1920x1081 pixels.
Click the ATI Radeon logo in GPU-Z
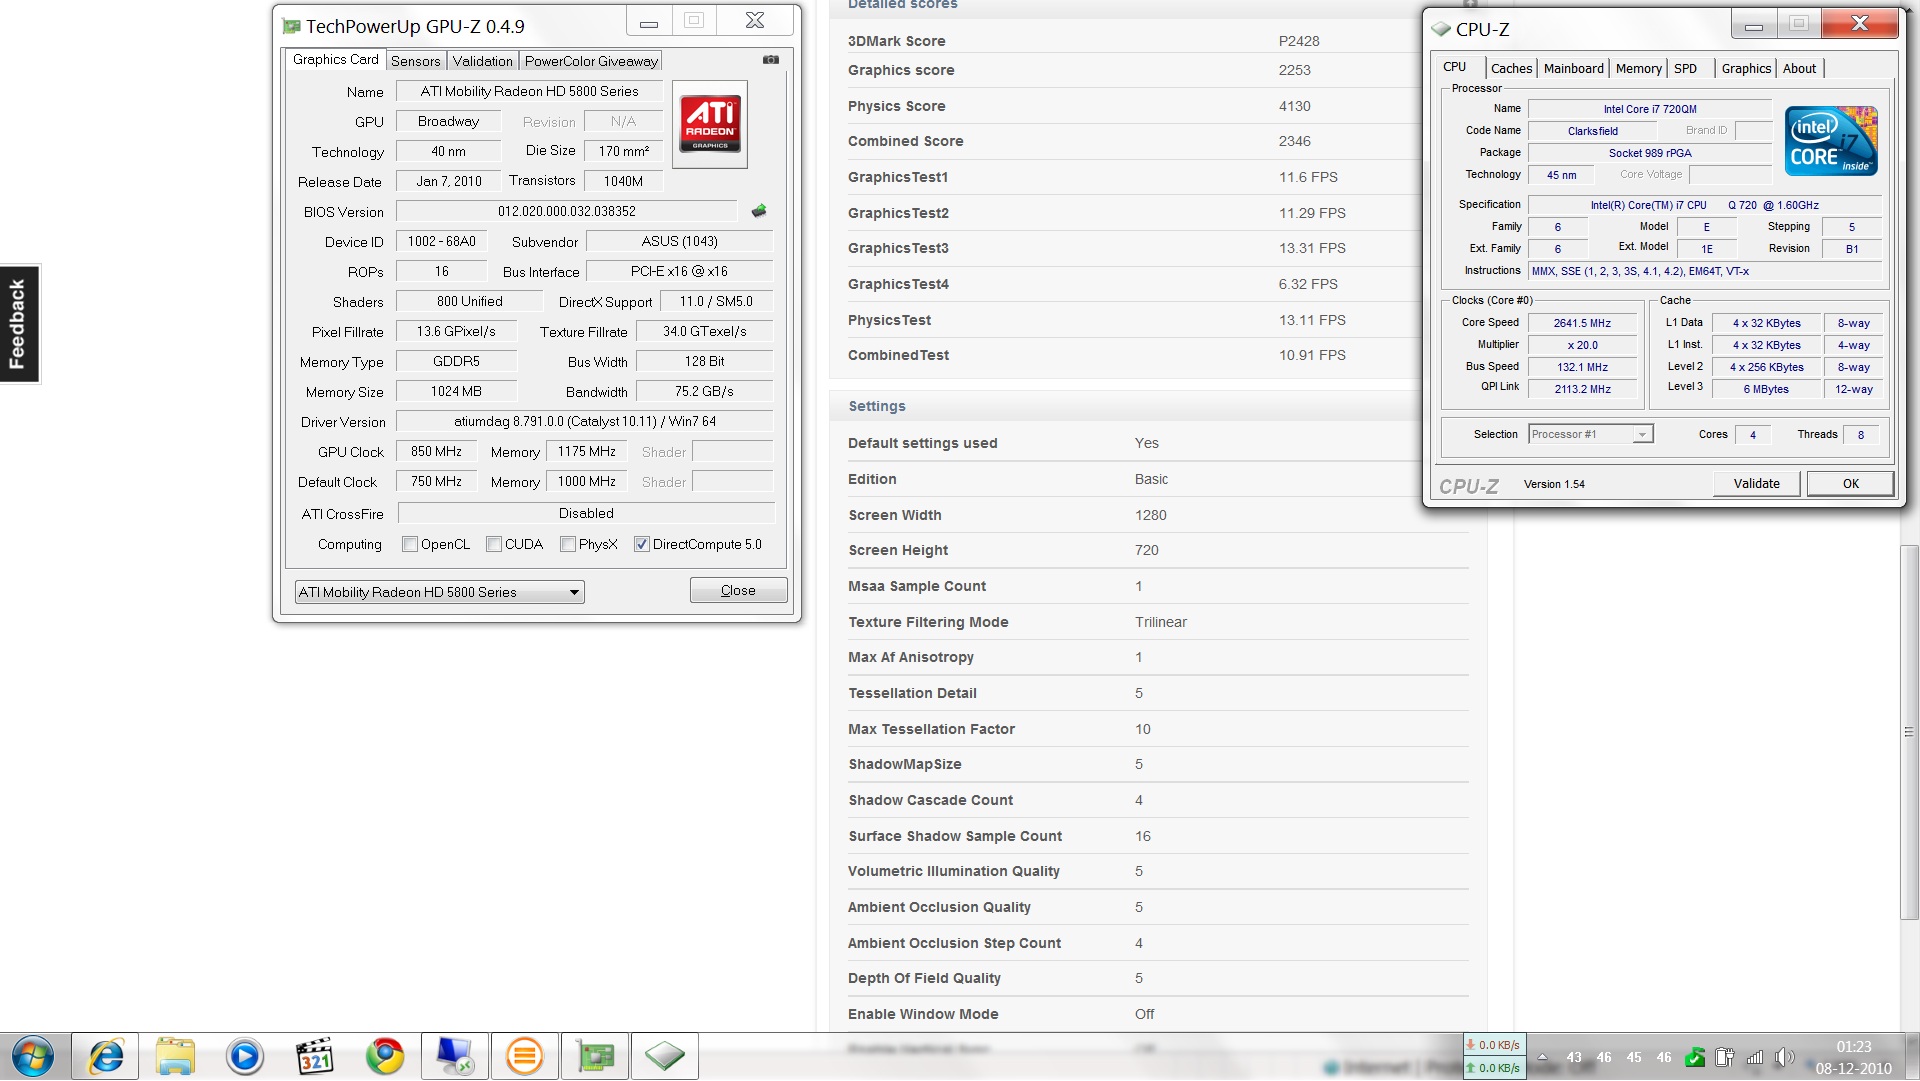click(710, 124)
